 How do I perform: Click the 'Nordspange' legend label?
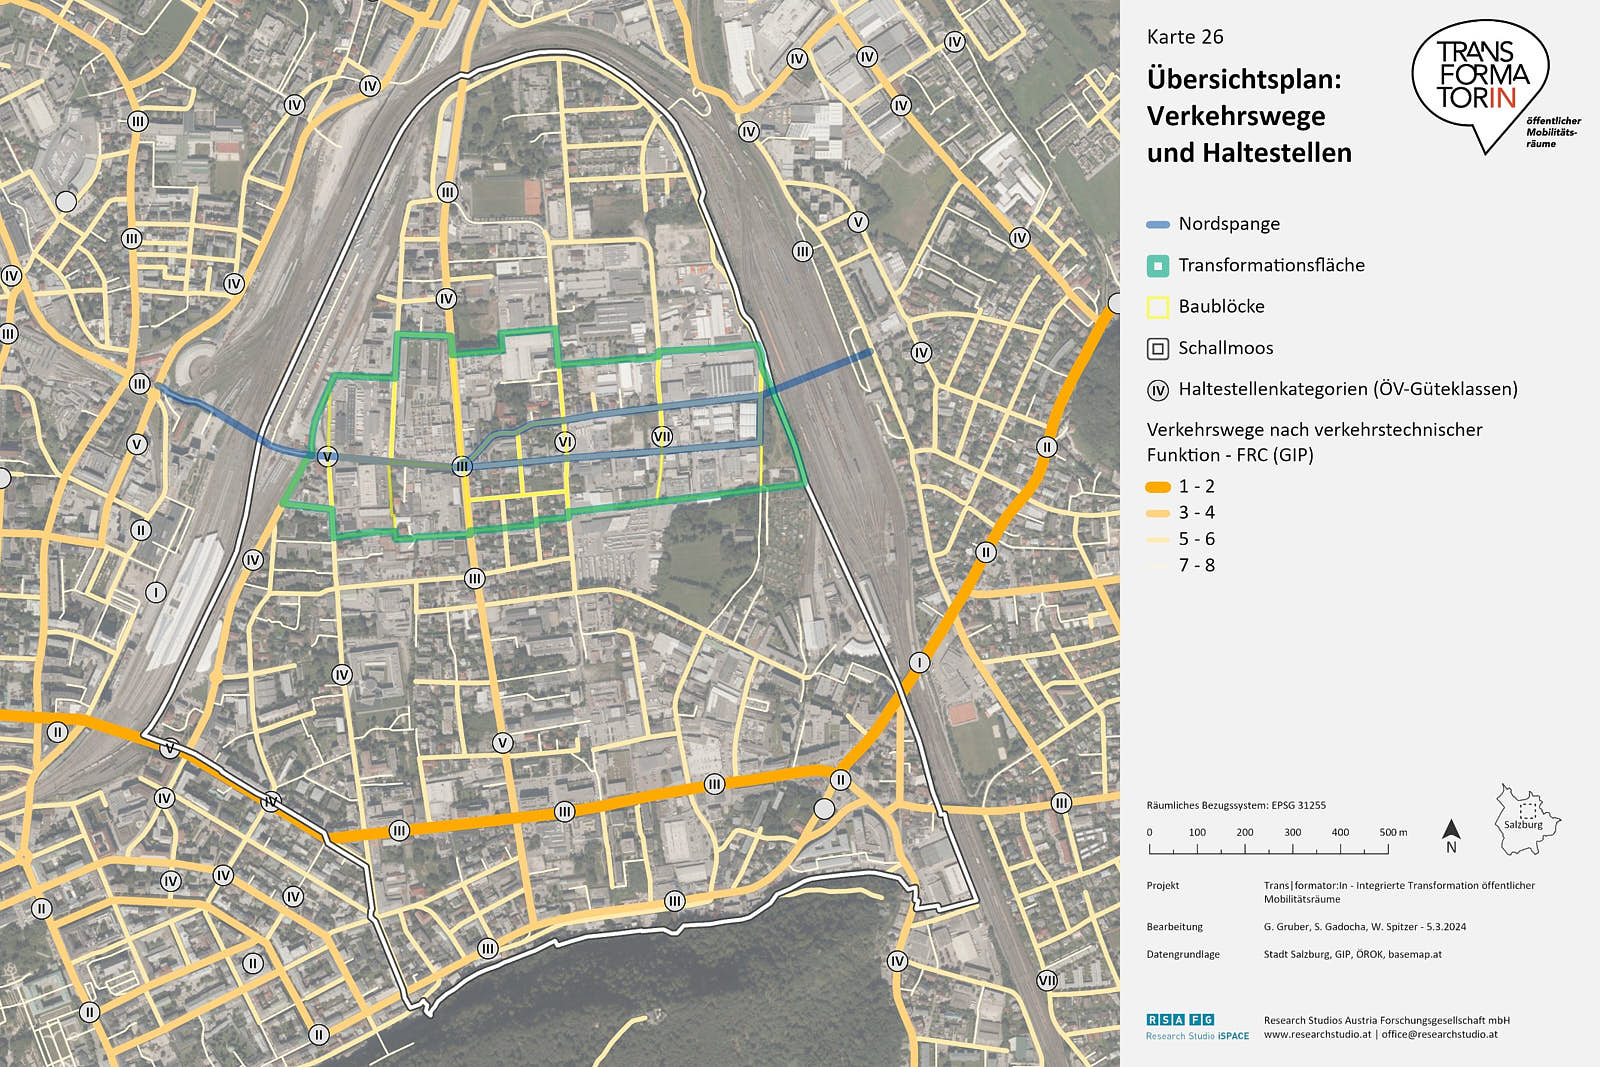[x=1229, y=224]
